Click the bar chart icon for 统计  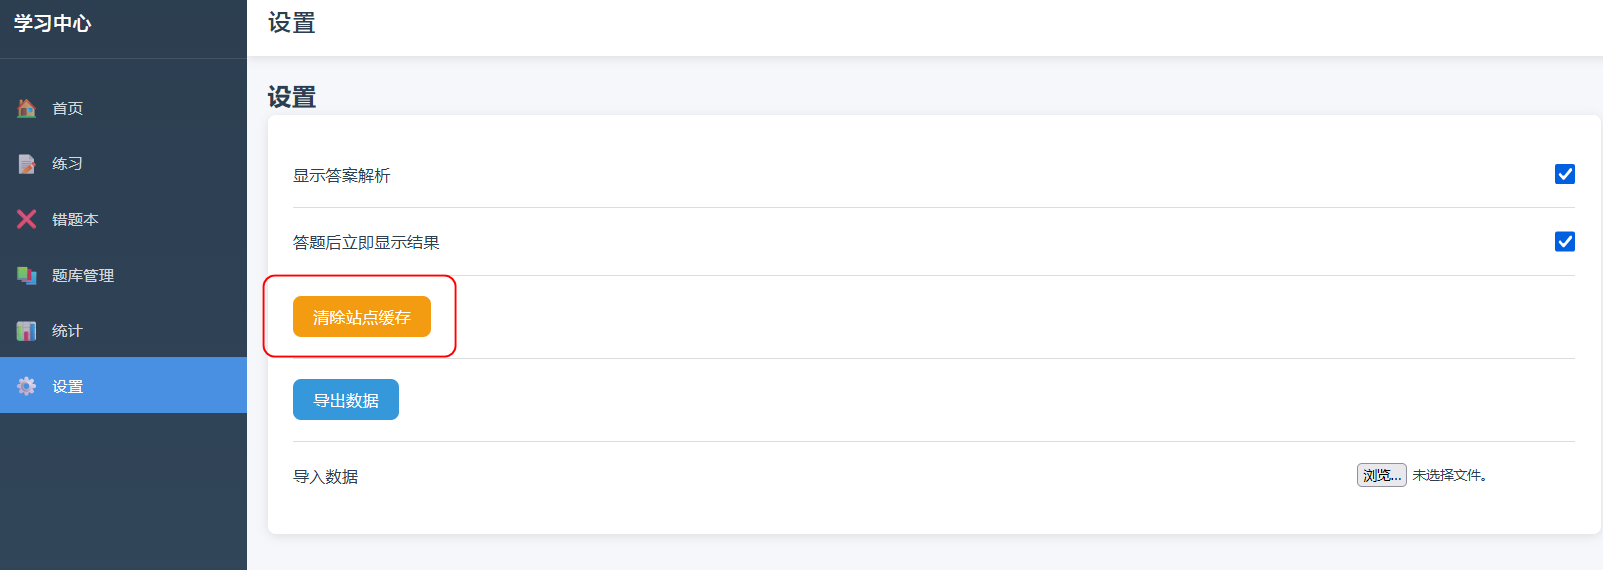27,330
